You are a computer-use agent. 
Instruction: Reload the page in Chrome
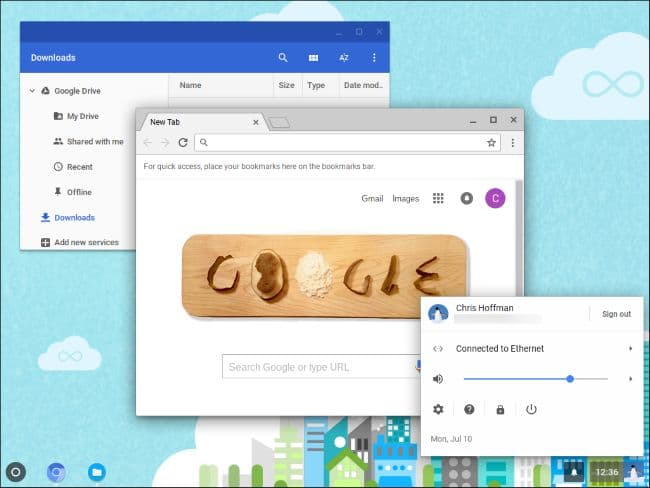point(182,143)
